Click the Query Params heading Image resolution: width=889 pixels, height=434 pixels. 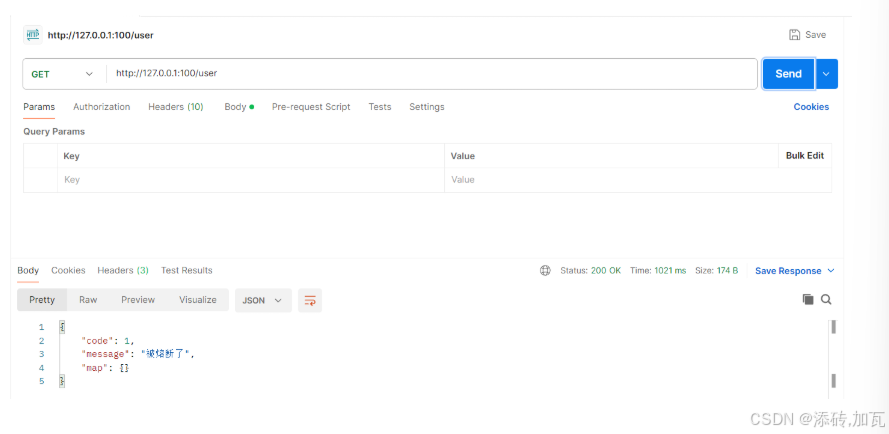(54, 132)
